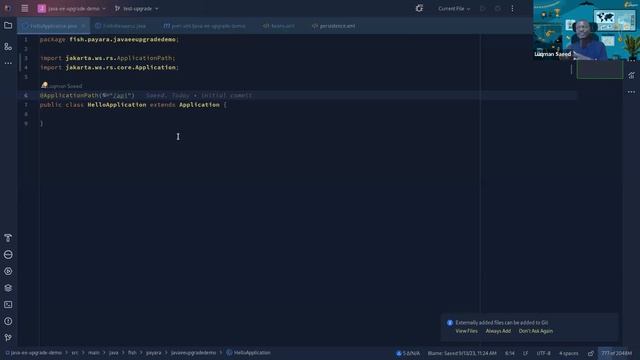Click the status bar widget left of Blame entry
This screenshot has height=360, width=640.
pos(408,353)
